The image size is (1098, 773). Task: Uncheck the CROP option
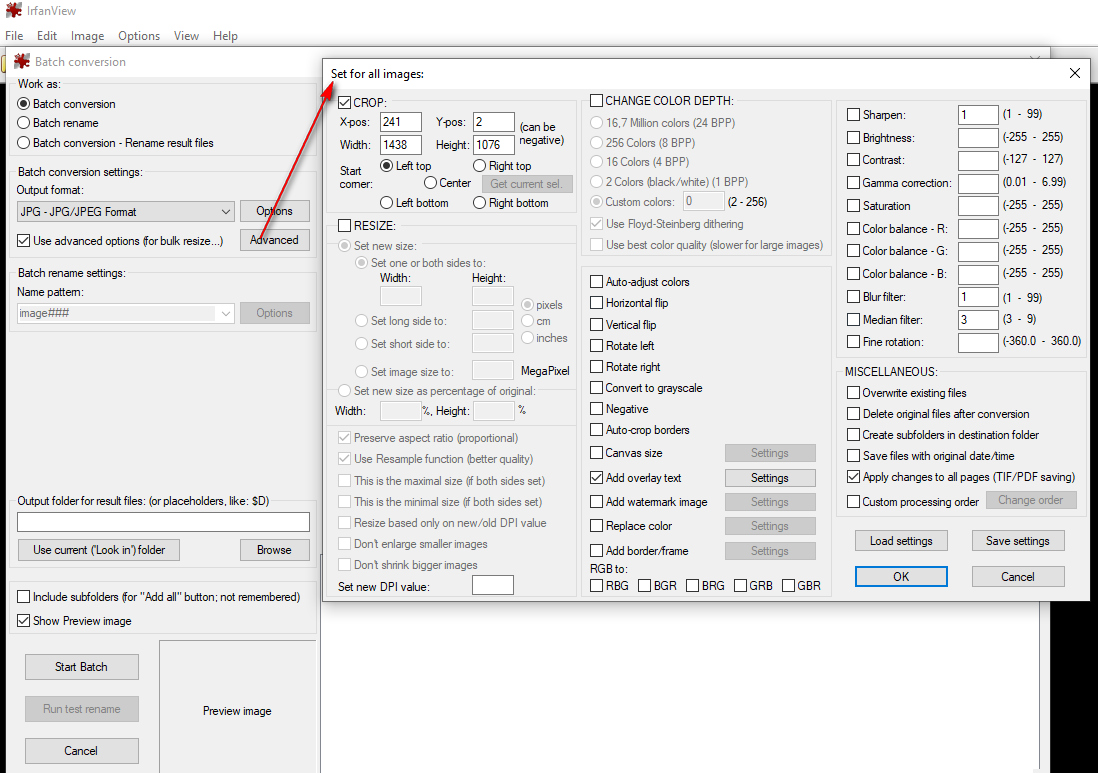coord(345,102)
